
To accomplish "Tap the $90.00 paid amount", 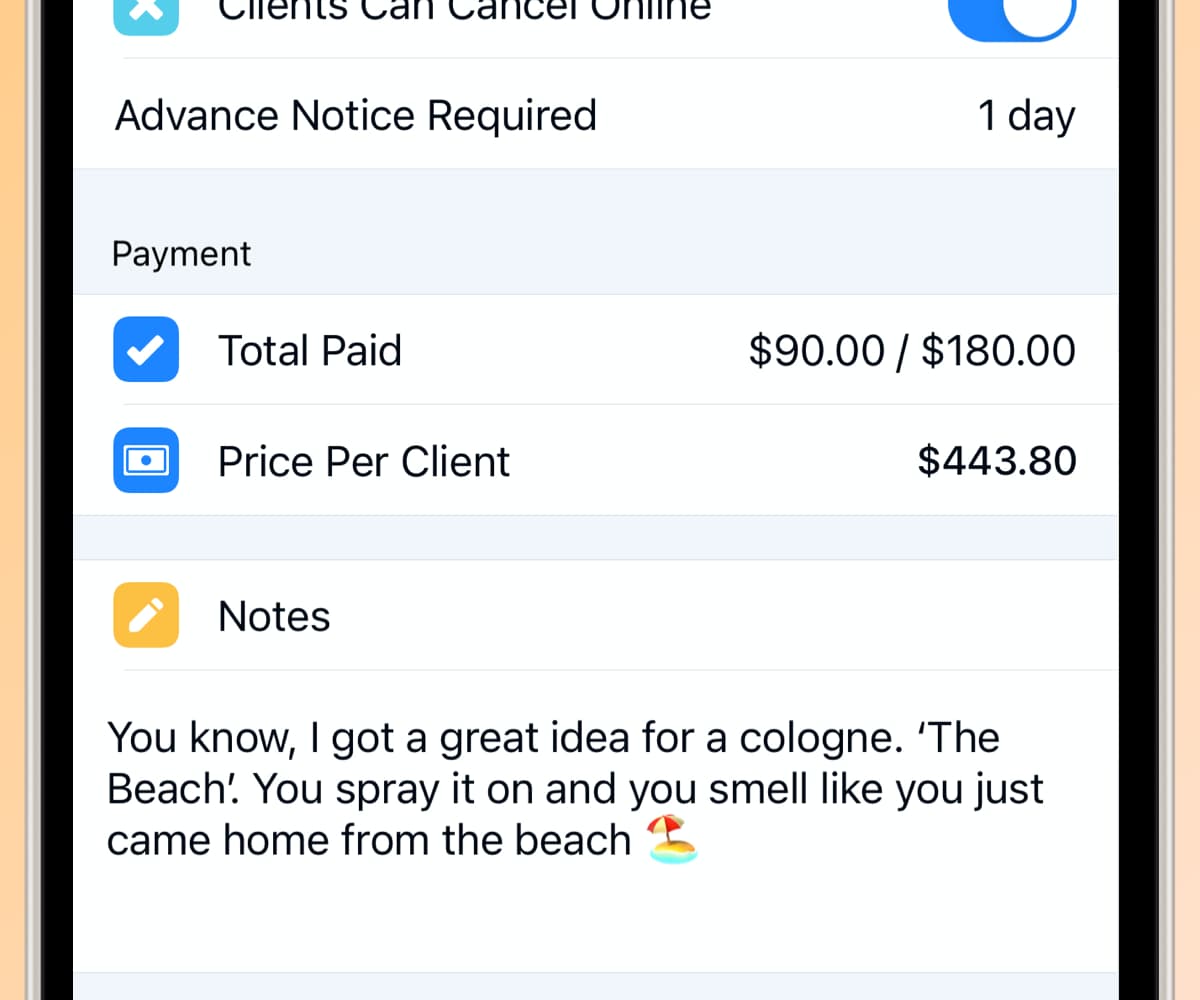I will point(816,351).
